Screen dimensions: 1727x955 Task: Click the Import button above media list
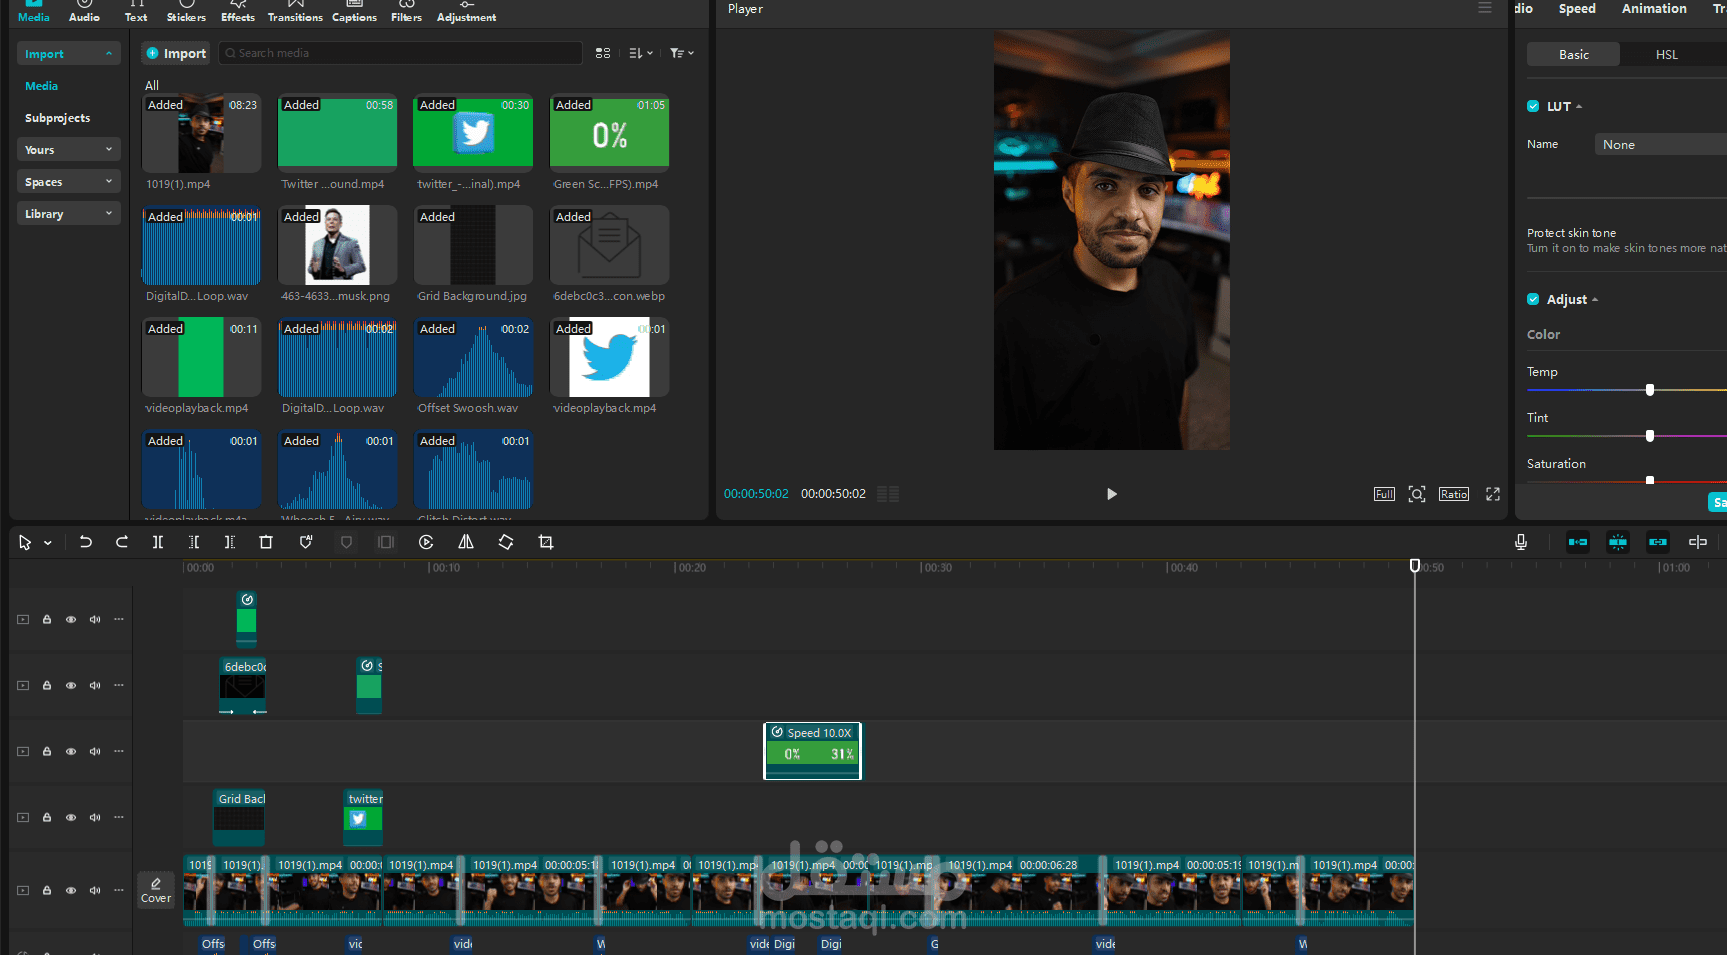(x=176, y=54)
